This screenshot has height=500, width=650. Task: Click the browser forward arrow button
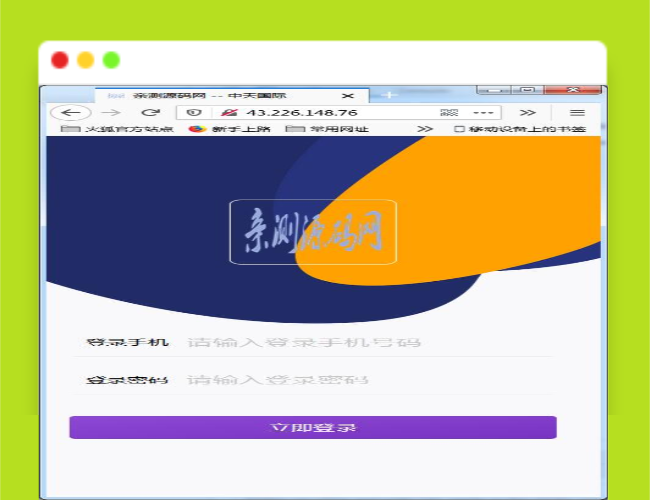point(111,112)
